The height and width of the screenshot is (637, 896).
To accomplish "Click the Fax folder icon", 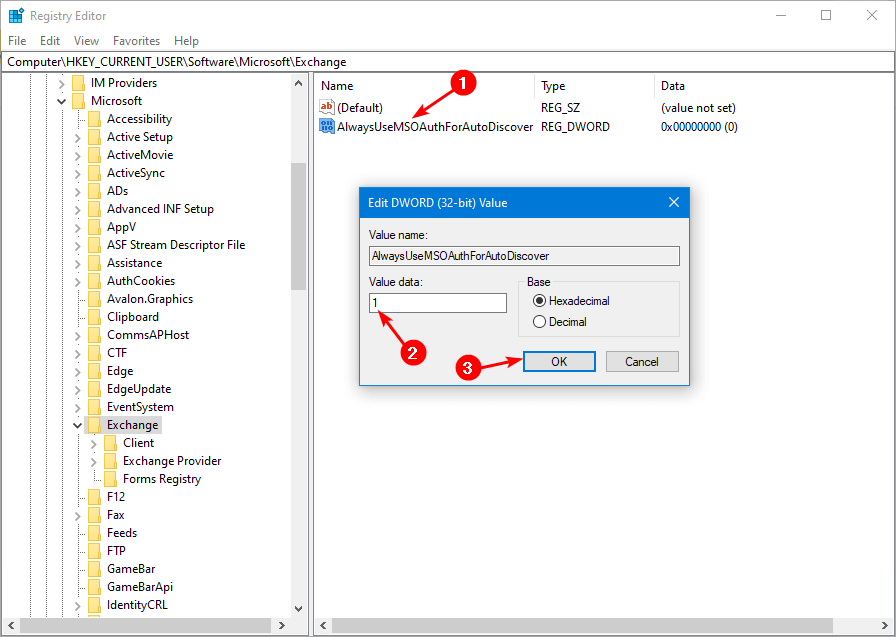I will 95,515.
